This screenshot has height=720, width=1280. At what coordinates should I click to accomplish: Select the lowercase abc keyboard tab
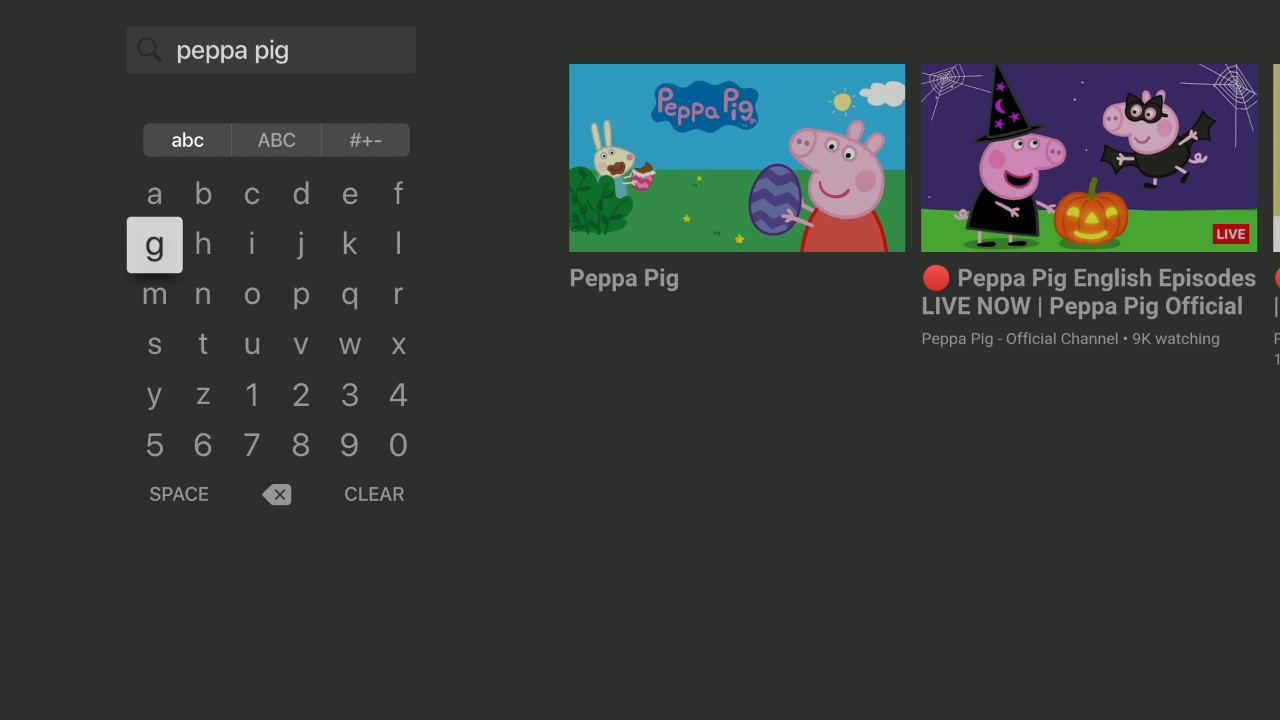(x=187, y=140)
